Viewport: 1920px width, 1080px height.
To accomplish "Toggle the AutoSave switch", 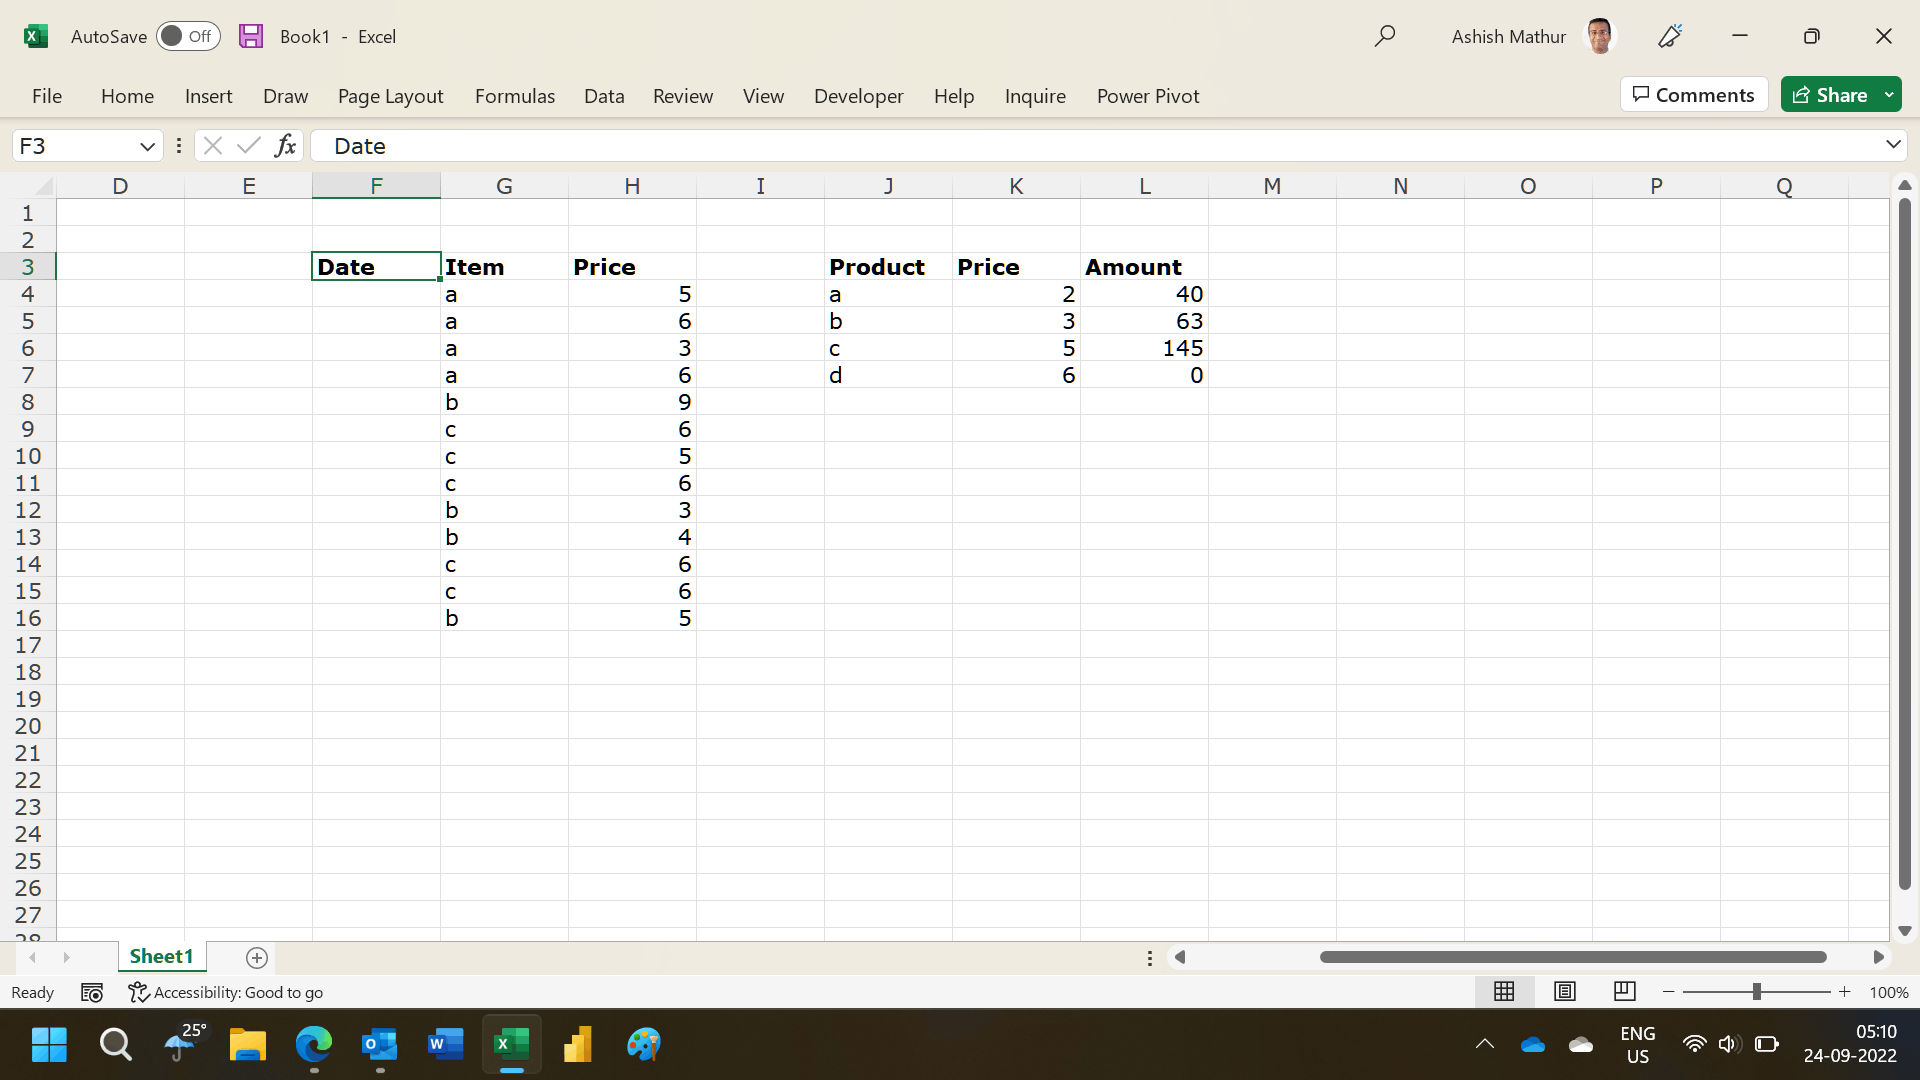I will (188, 36).
